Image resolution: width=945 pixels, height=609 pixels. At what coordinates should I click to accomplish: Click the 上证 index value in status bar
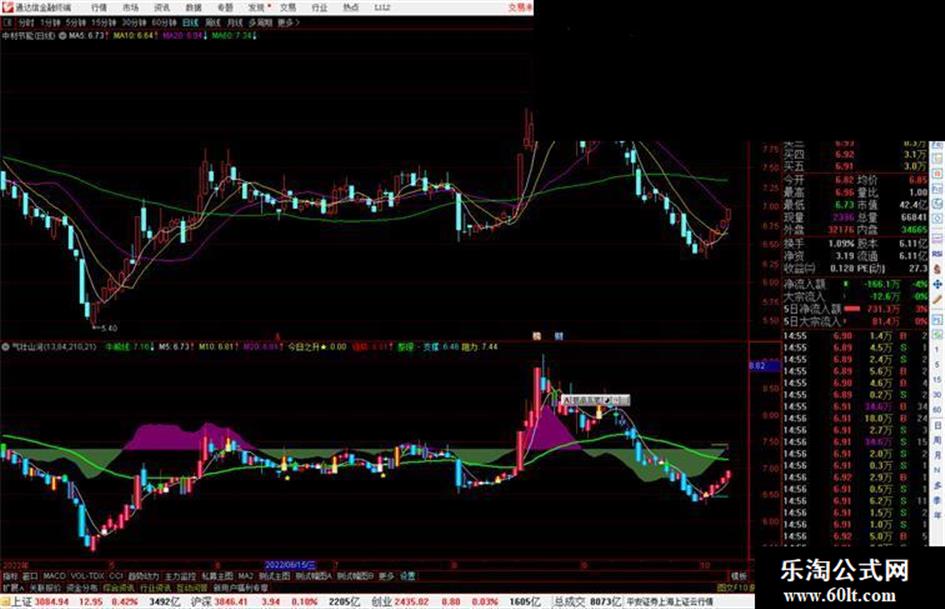click(52, 602)
